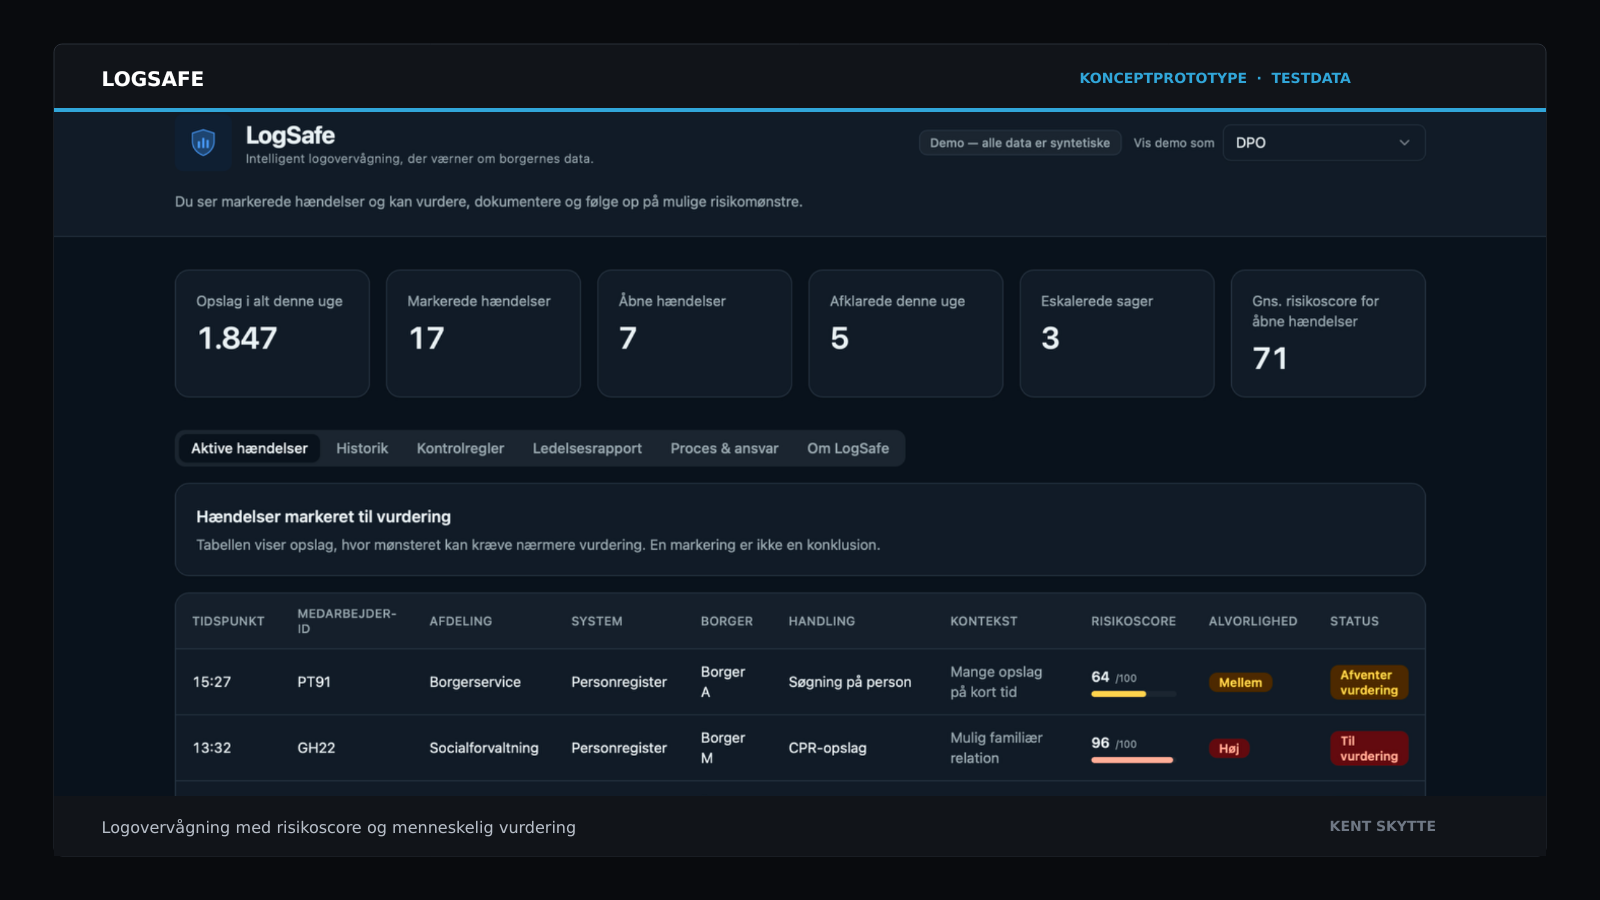Switch to the Historik tab
This screenshot has width=1600, height=900.
click(x=362, y=449)
